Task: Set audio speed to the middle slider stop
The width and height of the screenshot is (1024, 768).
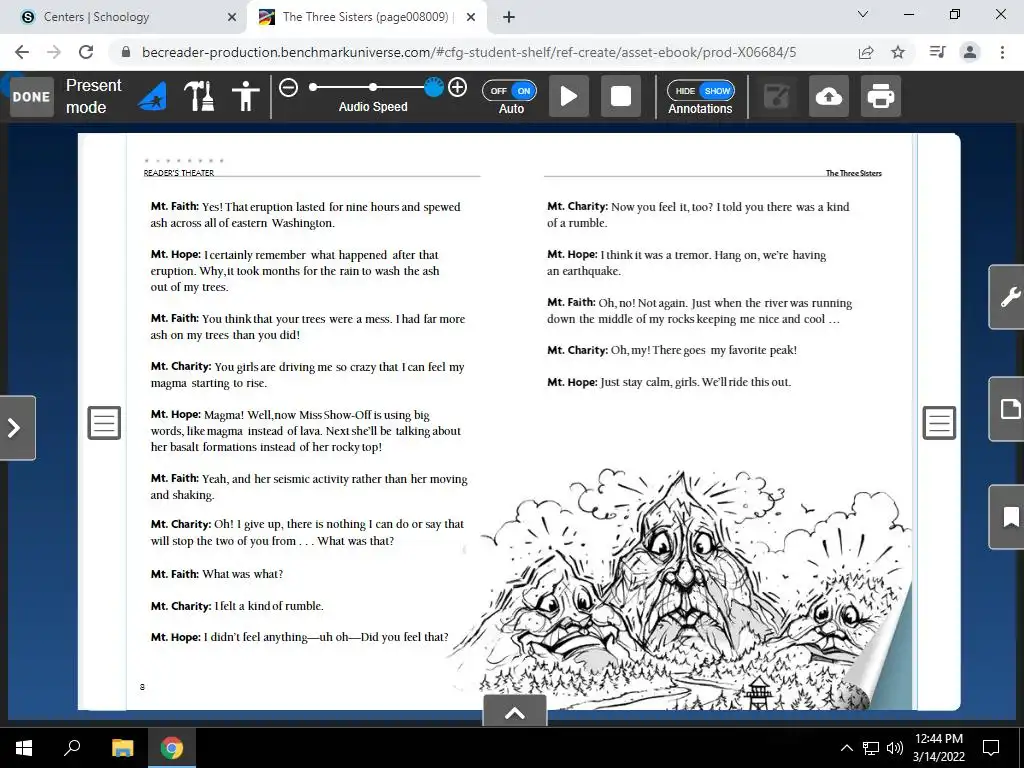Action: coord(372,87)
